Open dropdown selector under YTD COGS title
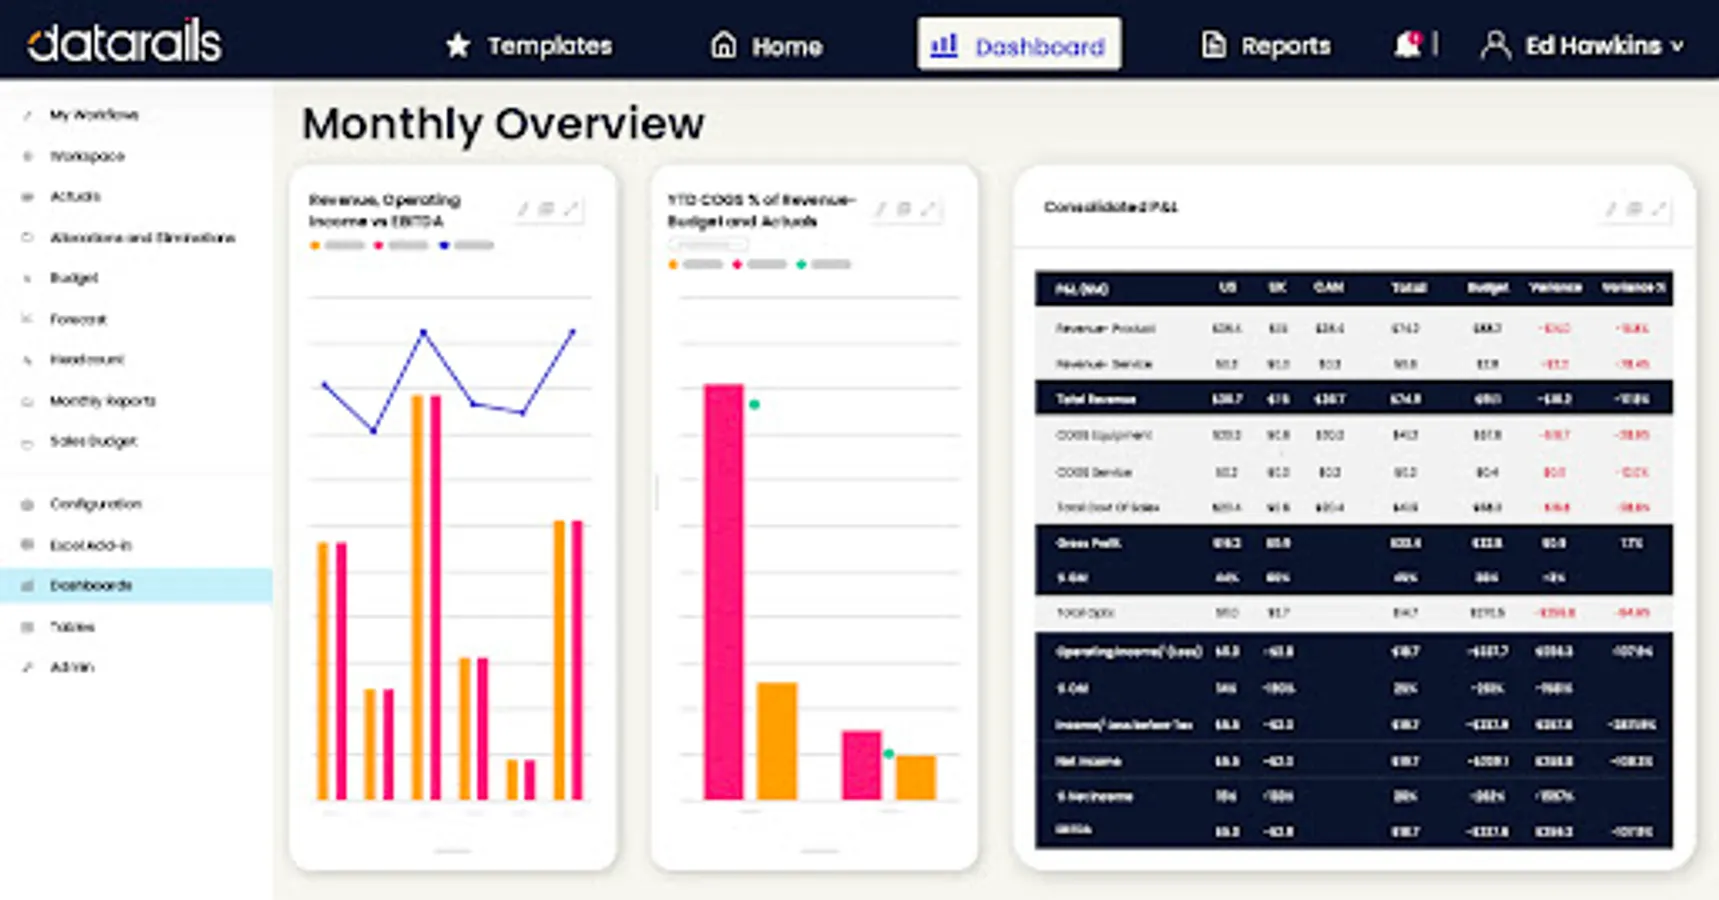 click(709, 244)
